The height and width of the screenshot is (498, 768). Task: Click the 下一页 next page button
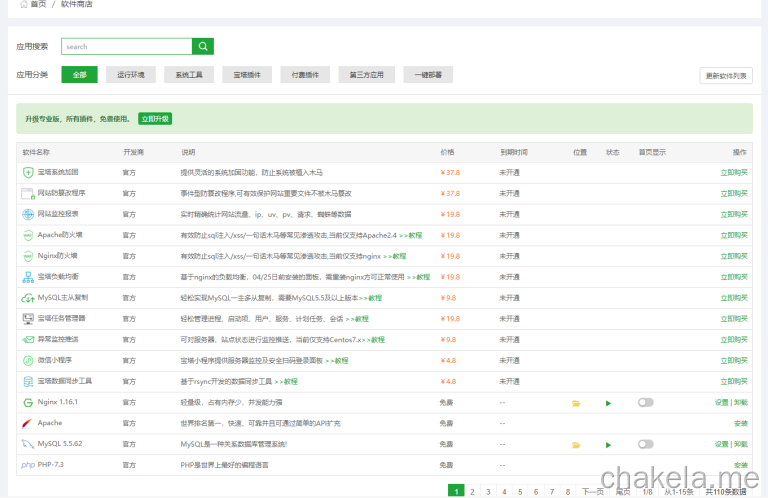(593, 492)
